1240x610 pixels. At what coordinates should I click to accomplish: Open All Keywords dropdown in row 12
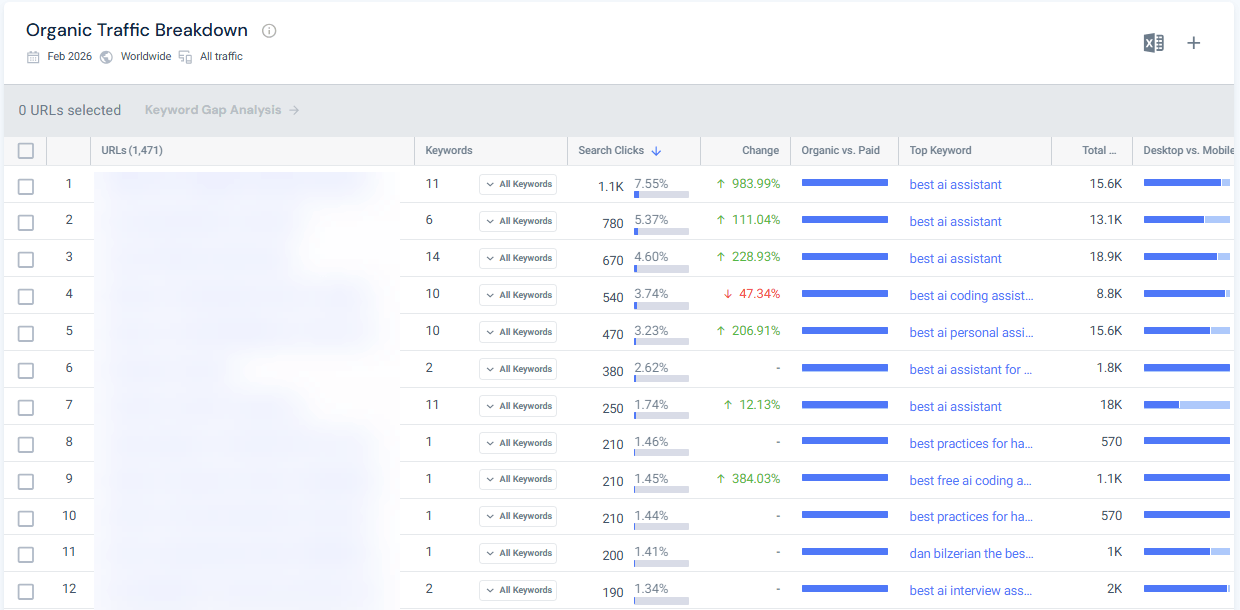(x=518, y=590)
